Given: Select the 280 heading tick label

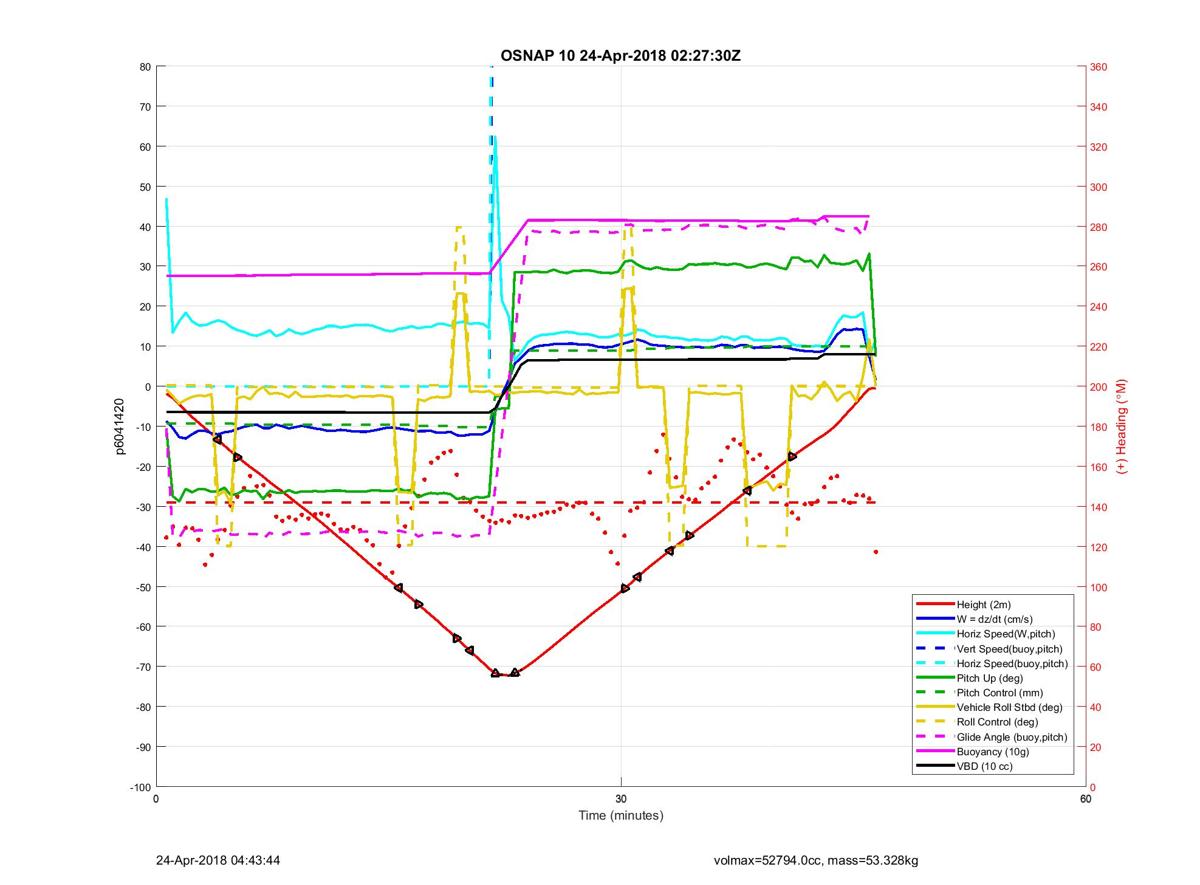Looking at the screenshot, I should (x=1099, y=227).
